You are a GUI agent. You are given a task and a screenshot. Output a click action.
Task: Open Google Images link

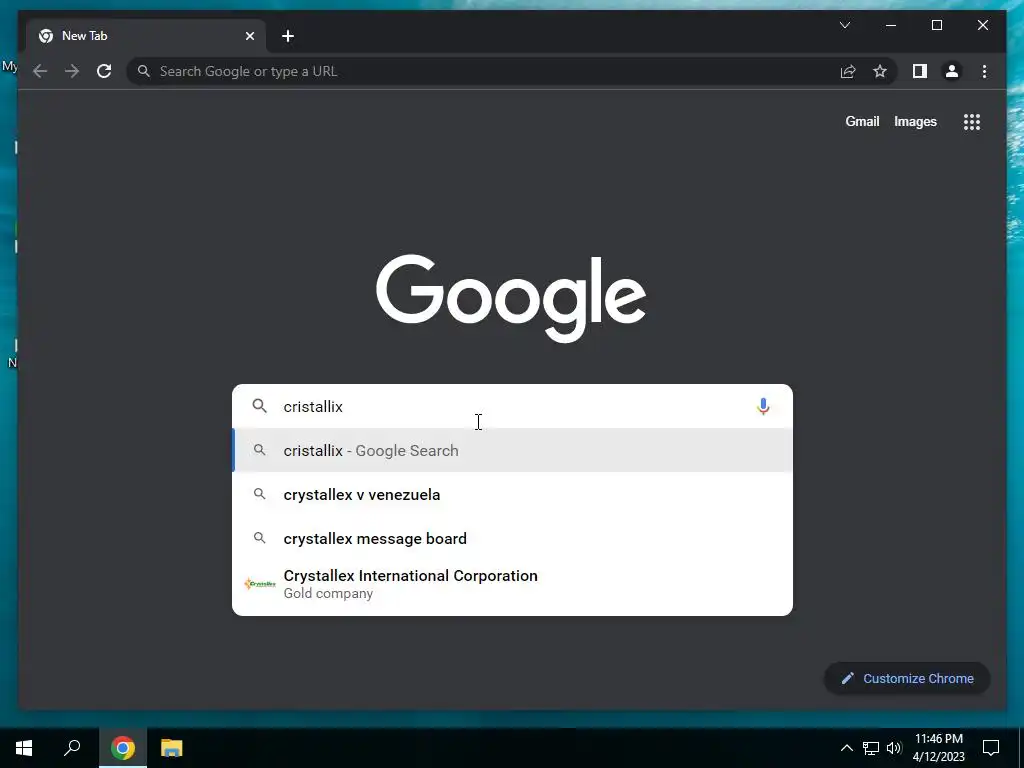coord(915,121)
